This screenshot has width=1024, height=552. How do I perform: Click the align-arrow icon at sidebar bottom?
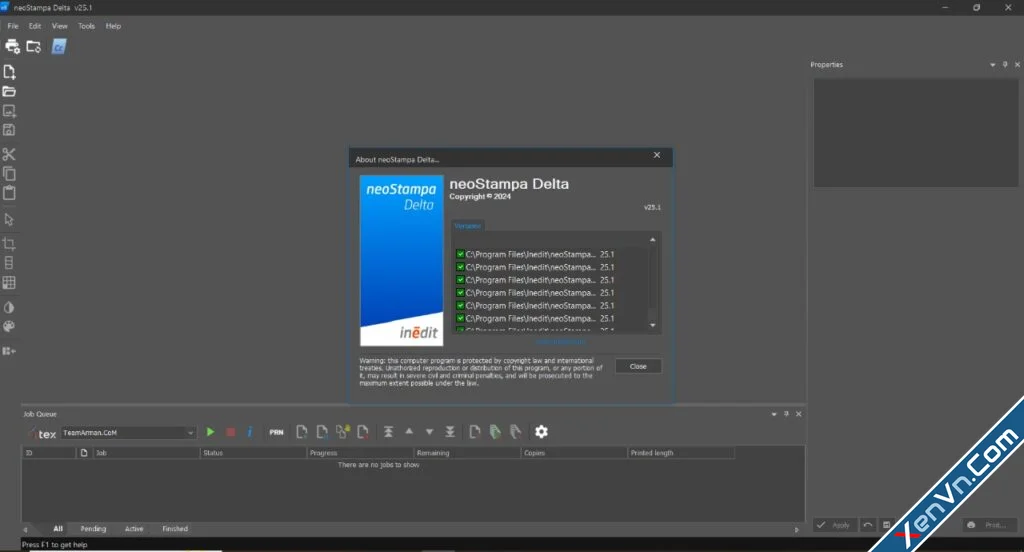[x=9, y=351]
